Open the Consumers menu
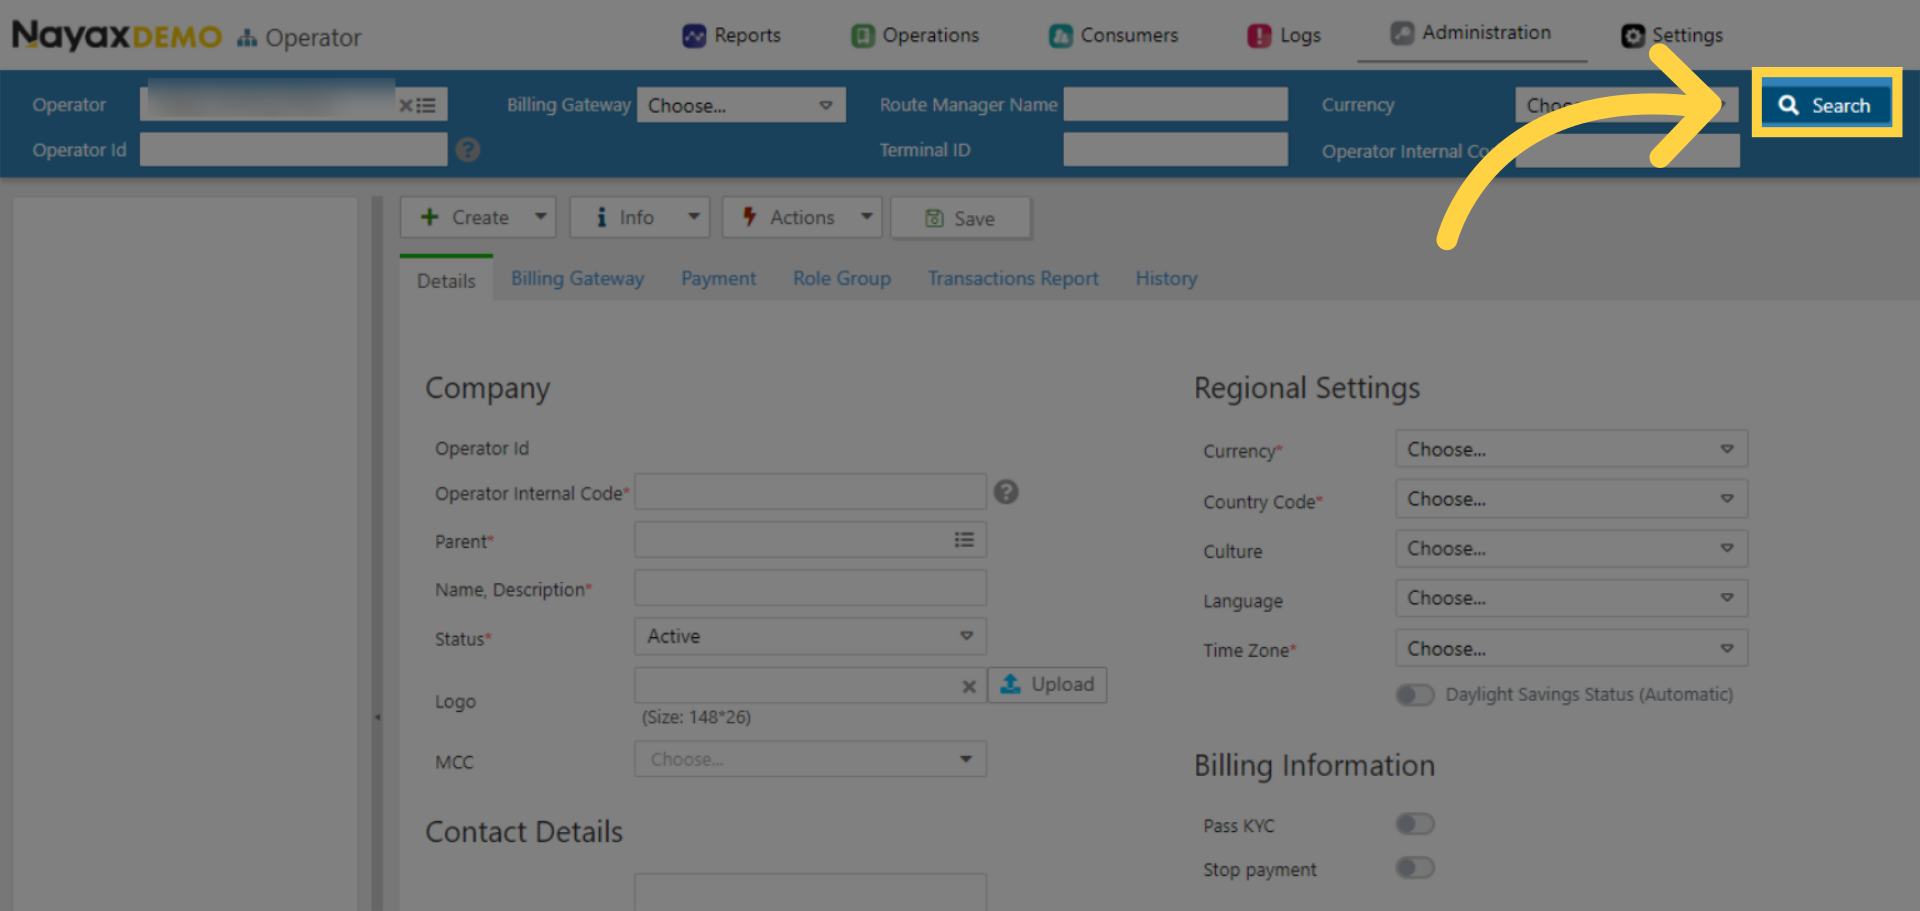1920x911 pixels. tap(1113, 35)
